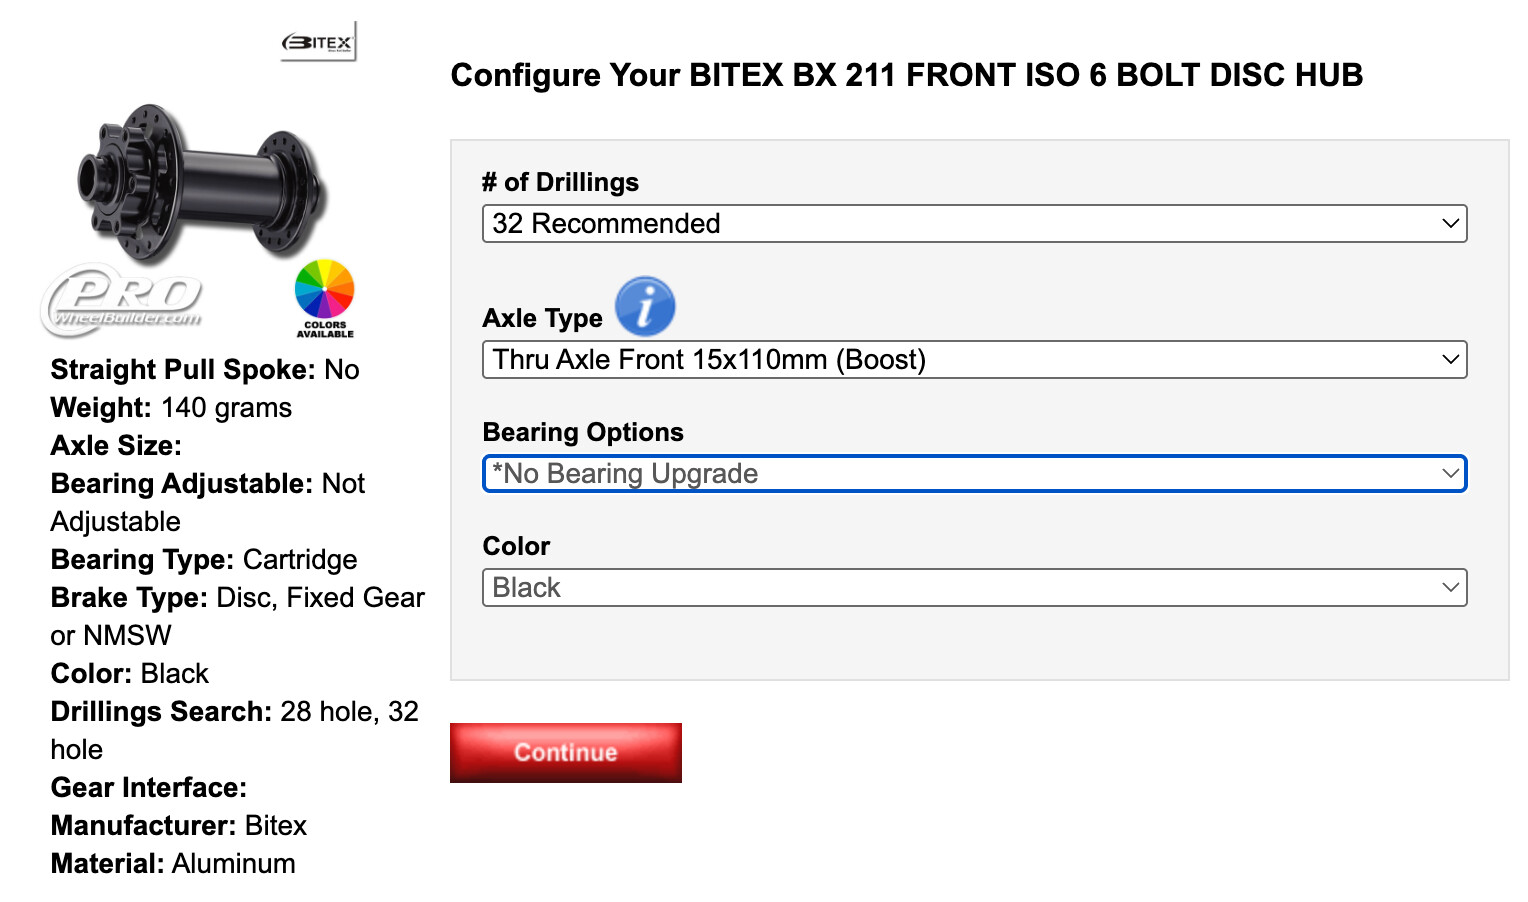Click the Bitex brand logo

[x=318, y=42]
